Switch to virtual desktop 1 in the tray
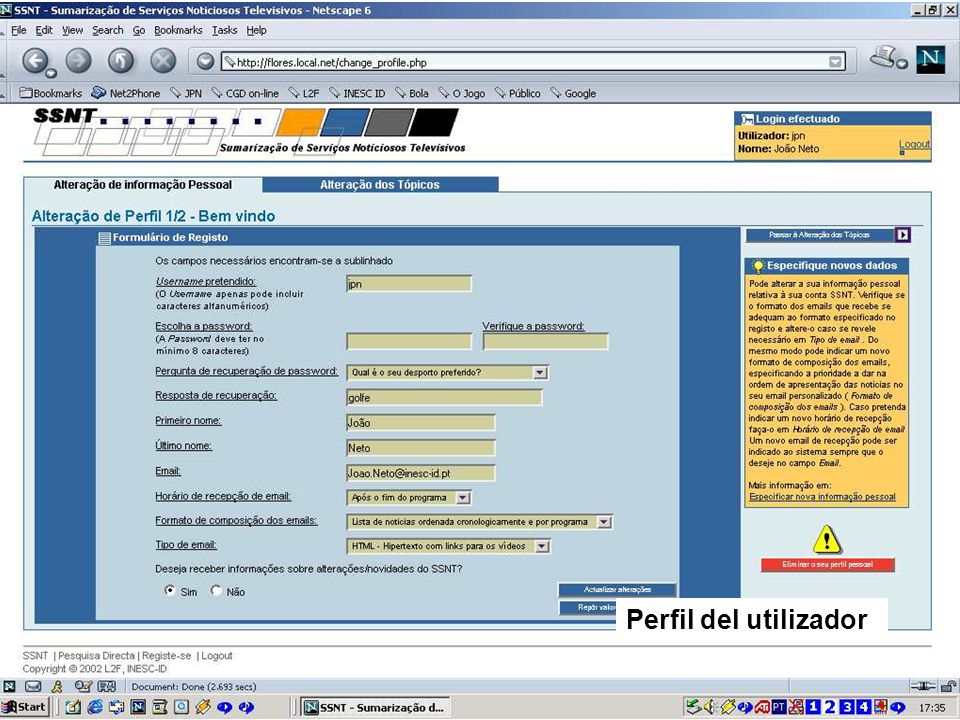This screenshot has height=720, width=960. (812, 707)
